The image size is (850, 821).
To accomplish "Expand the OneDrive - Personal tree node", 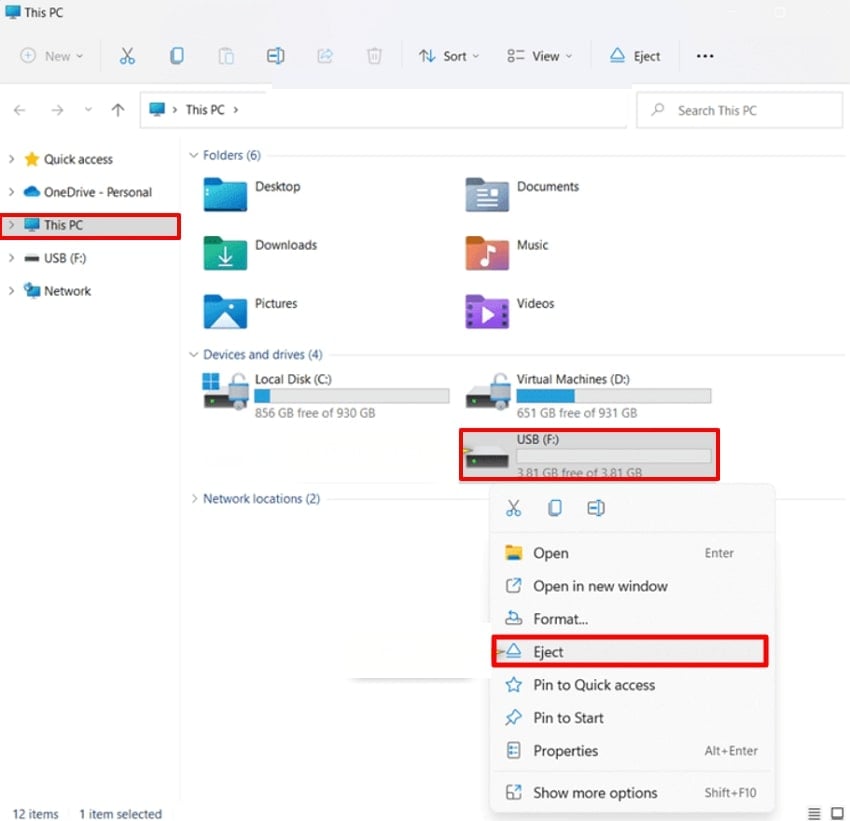I will click(x=11, y=192).
